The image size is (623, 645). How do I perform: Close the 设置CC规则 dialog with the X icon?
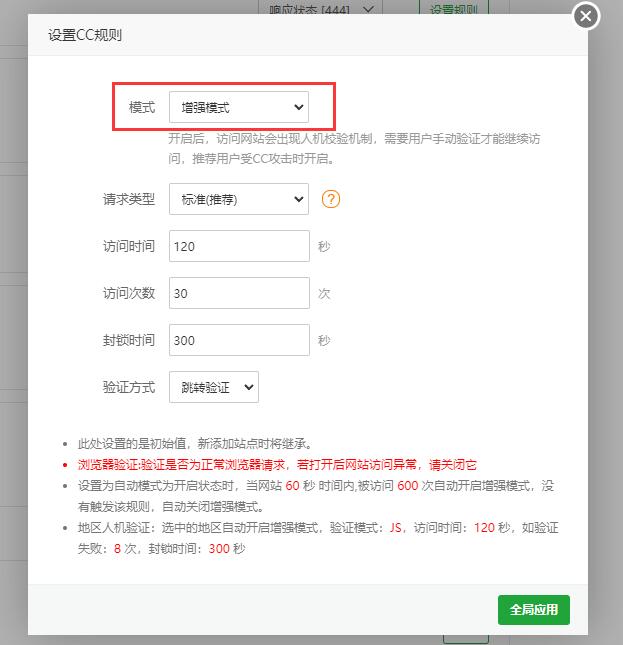586,16
